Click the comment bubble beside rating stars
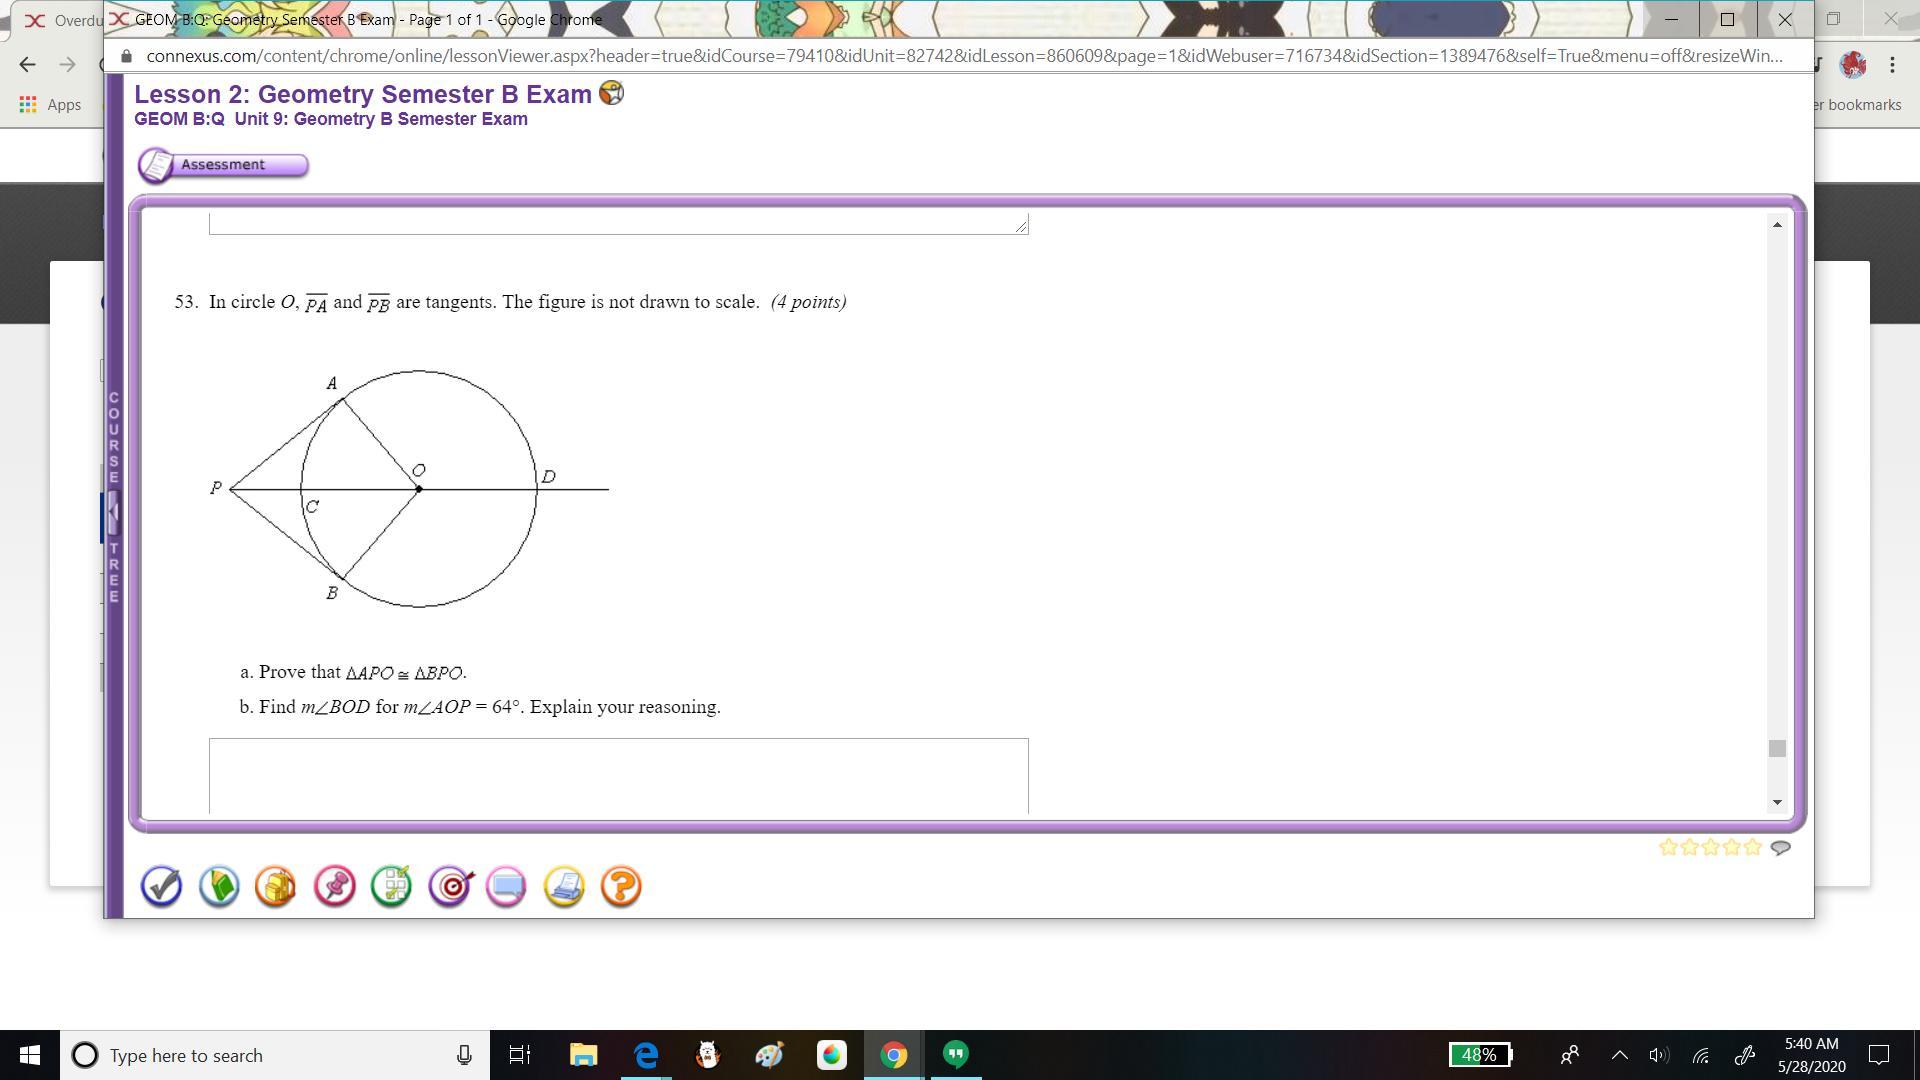Viewport: 1920px width, 1080px height. click(1780, 848)
